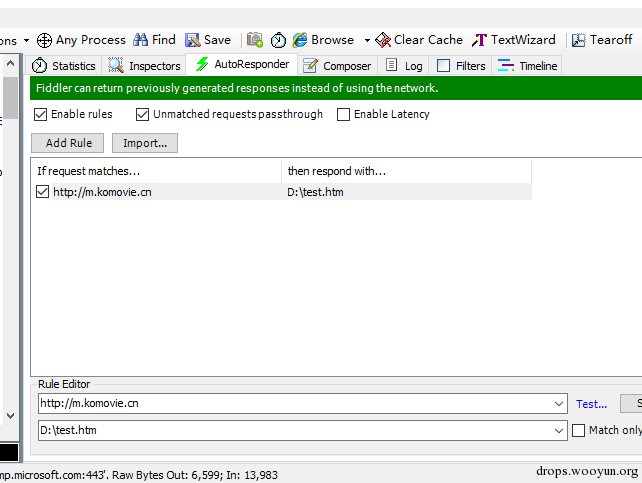Open the Timeline tab
The width and height of the screenshot is (642, 483).
coord(527,65)
